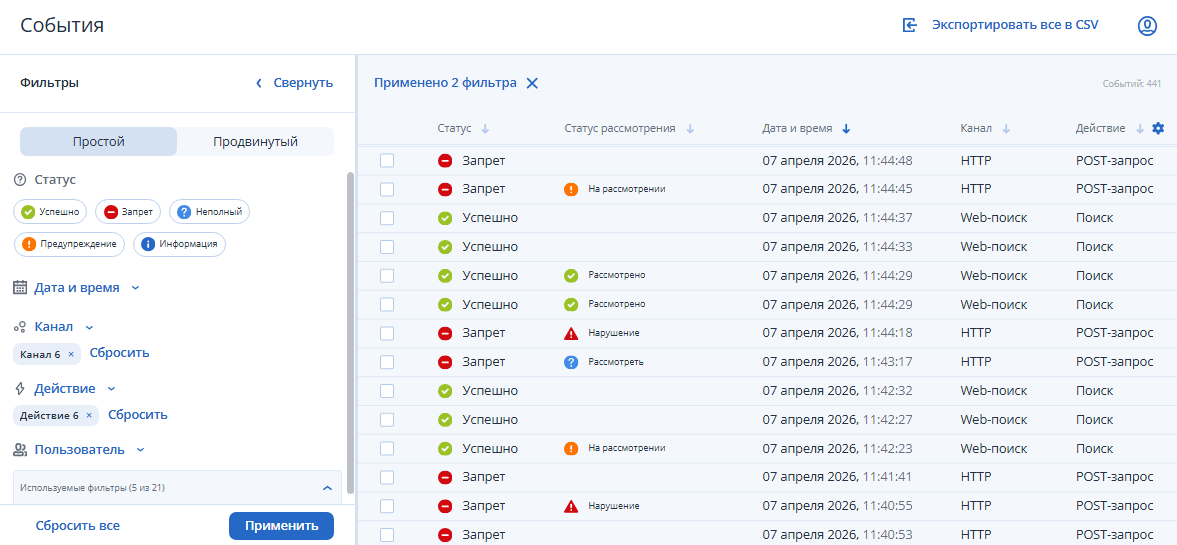Sort by Статус column arrow
This screenshot has width=1177, height=545.
(485, 129)
